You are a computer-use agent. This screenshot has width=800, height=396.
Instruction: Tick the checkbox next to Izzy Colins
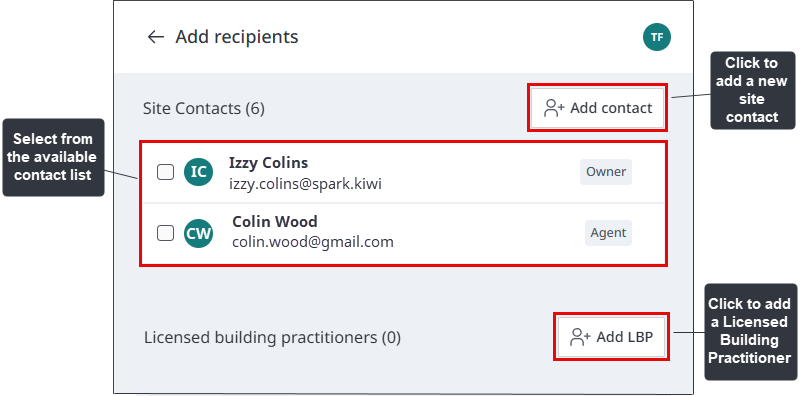(x=165, y=172)
